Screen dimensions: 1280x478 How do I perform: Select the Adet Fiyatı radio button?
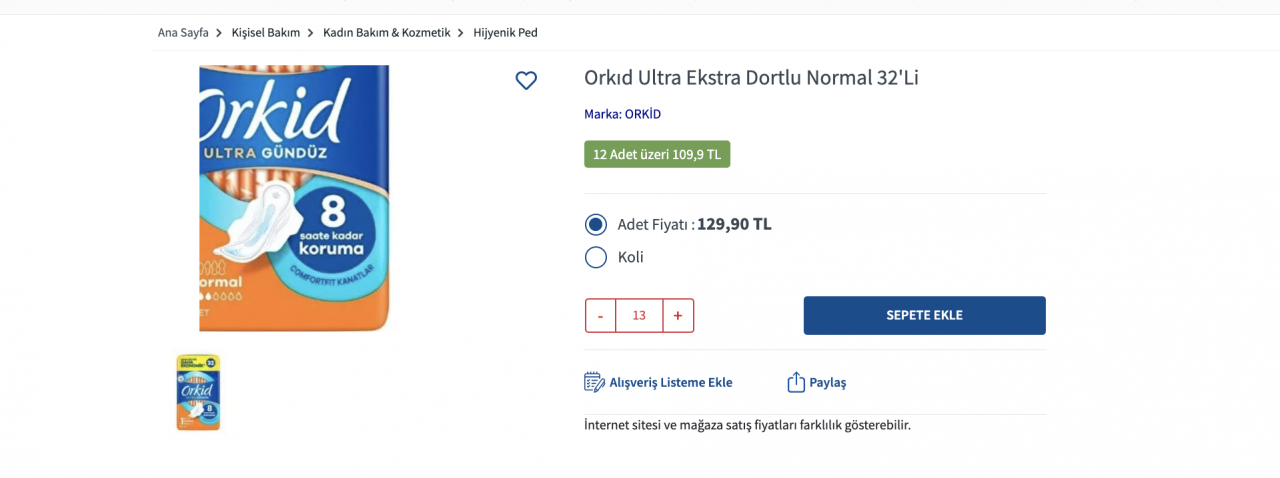pos(596,224)
